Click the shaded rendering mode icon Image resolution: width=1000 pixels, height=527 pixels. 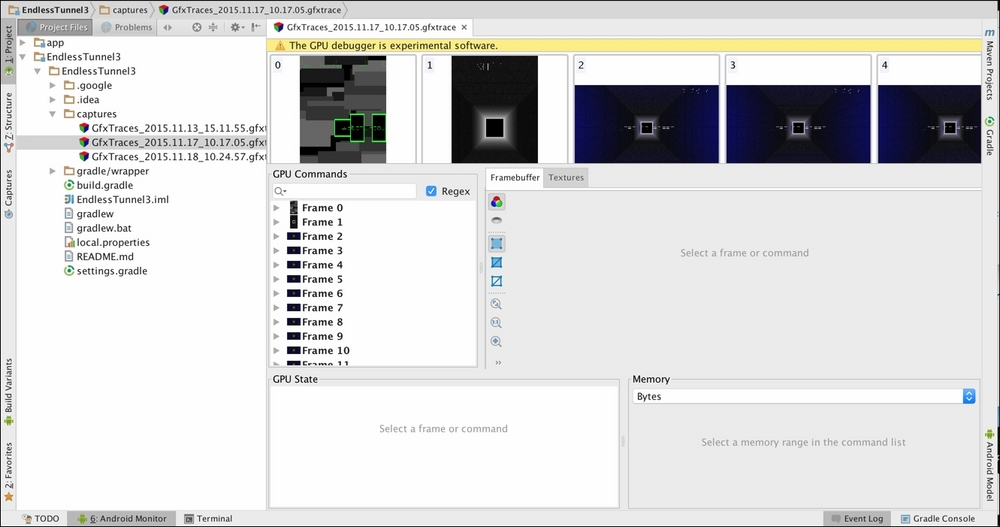click(x=497, y=243)
